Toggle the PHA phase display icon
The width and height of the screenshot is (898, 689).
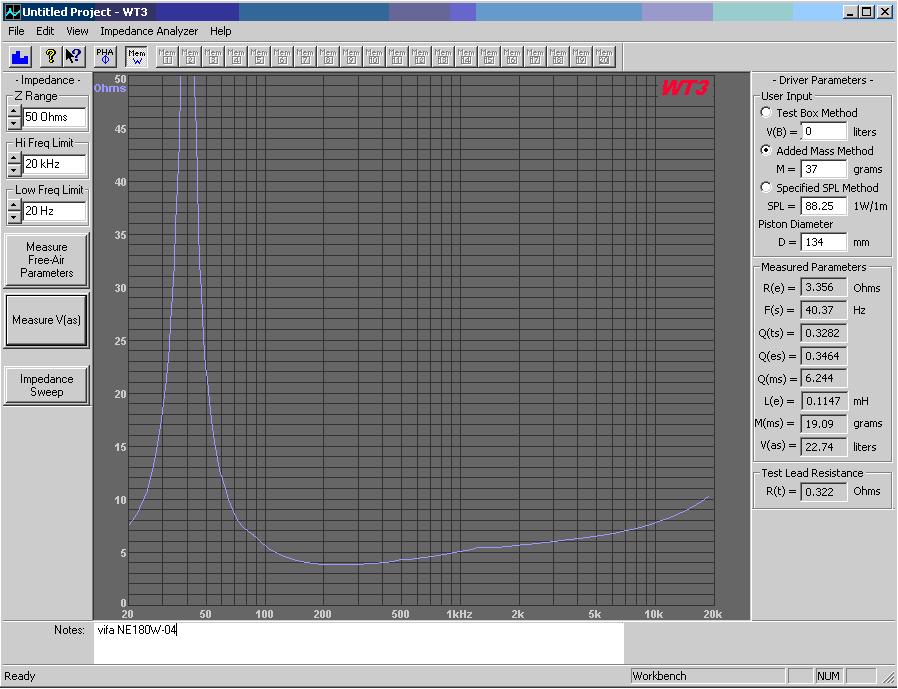click(x=105, y=55)
